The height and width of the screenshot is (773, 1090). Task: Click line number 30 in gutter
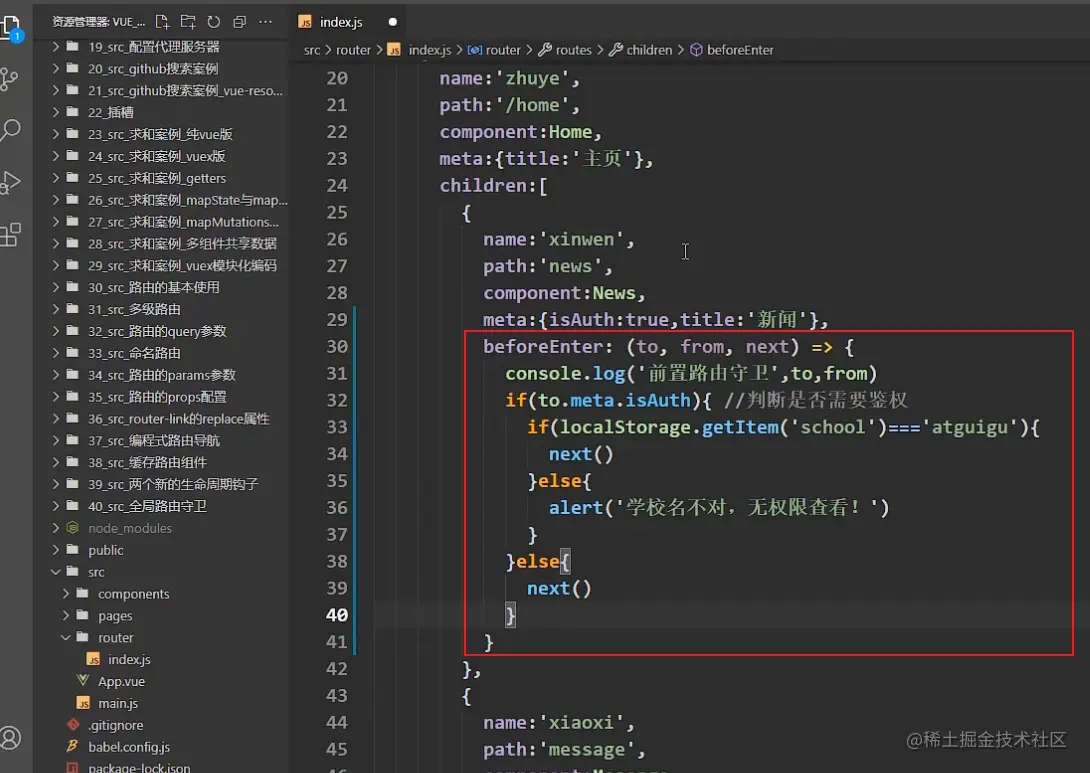337,347
